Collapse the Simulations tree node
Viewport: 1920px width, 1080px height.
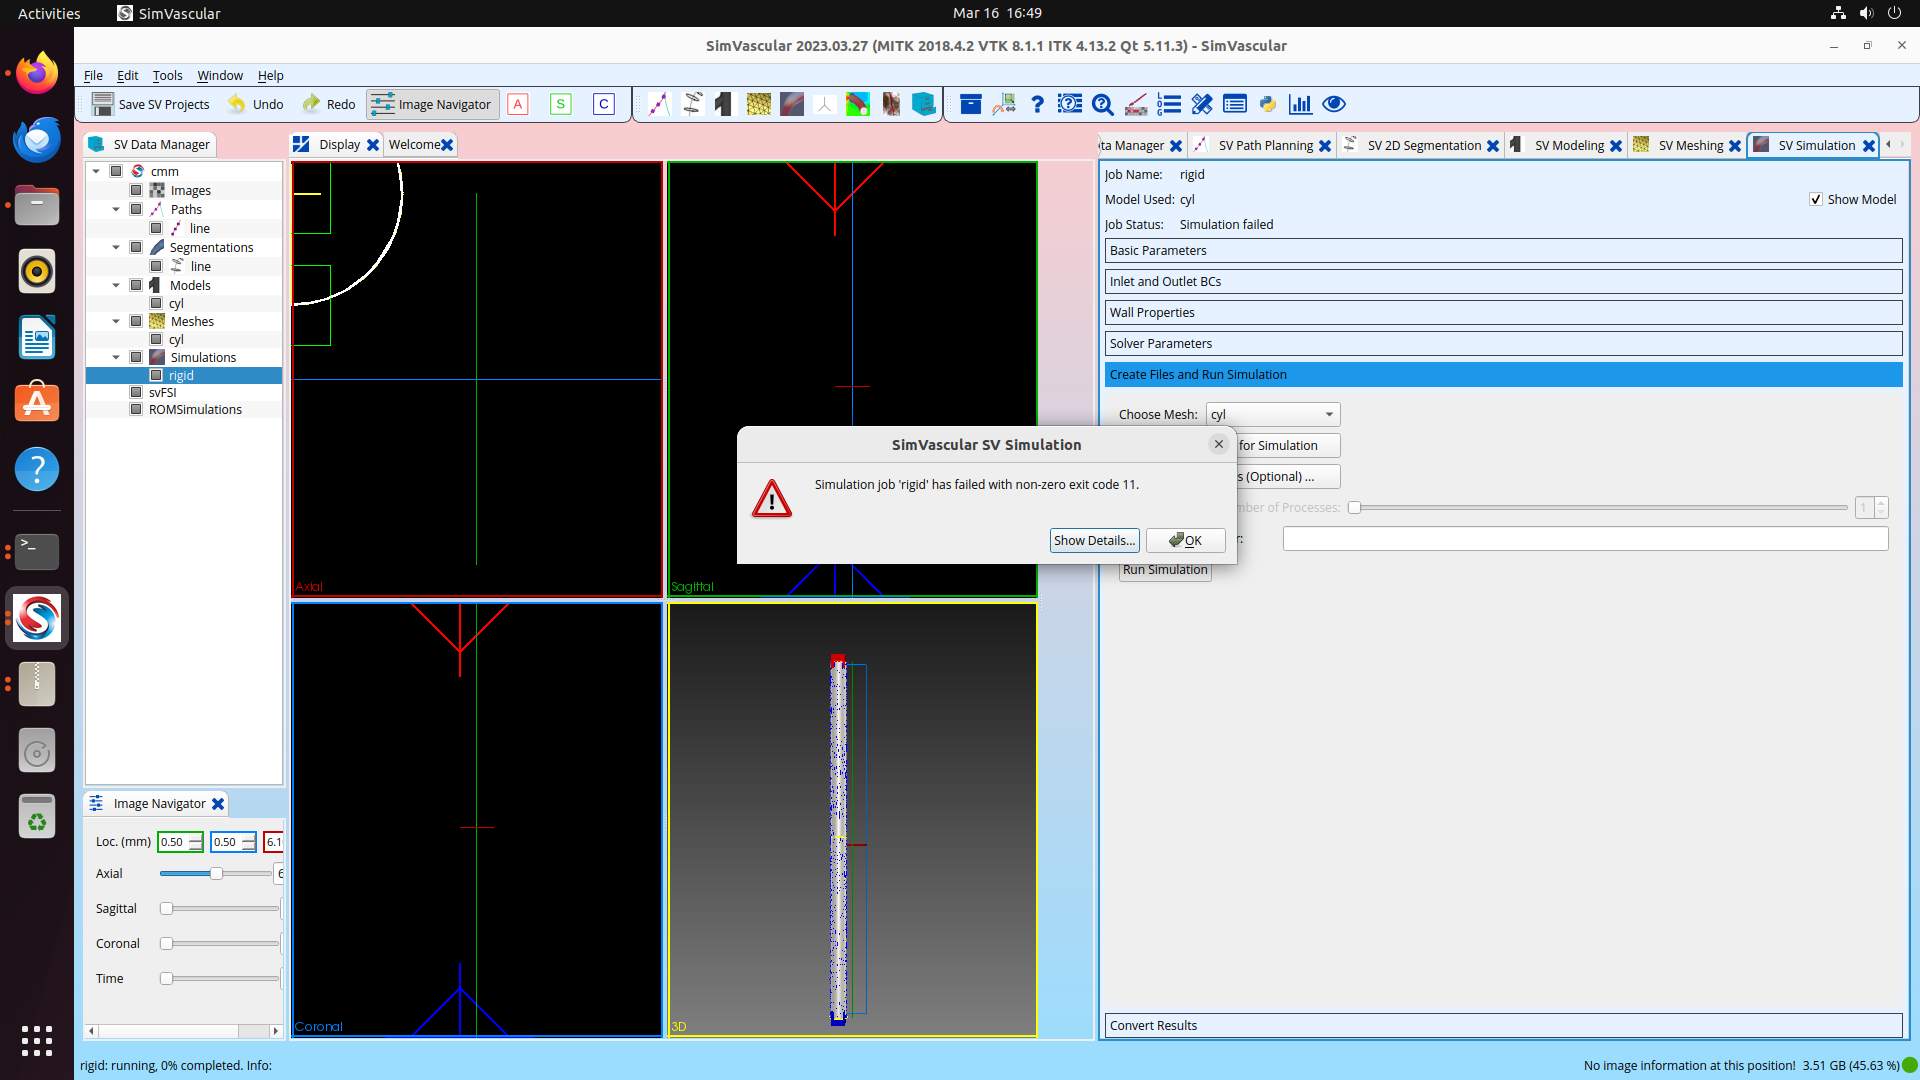point(116,357)
